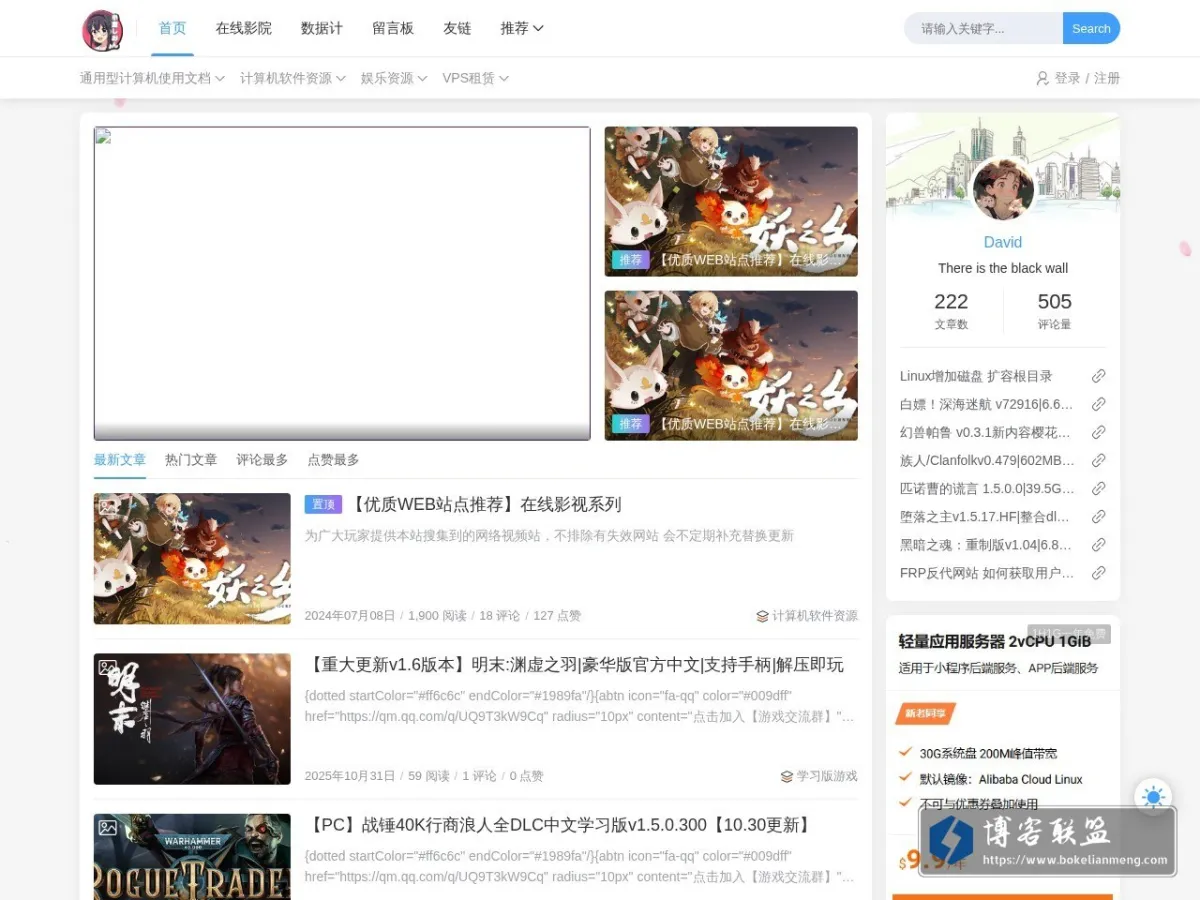1200x900 pixels.
Task: Open link icon beside 幻兽帕鲁 v0.3.1 entry
Action: point(1098,432)
